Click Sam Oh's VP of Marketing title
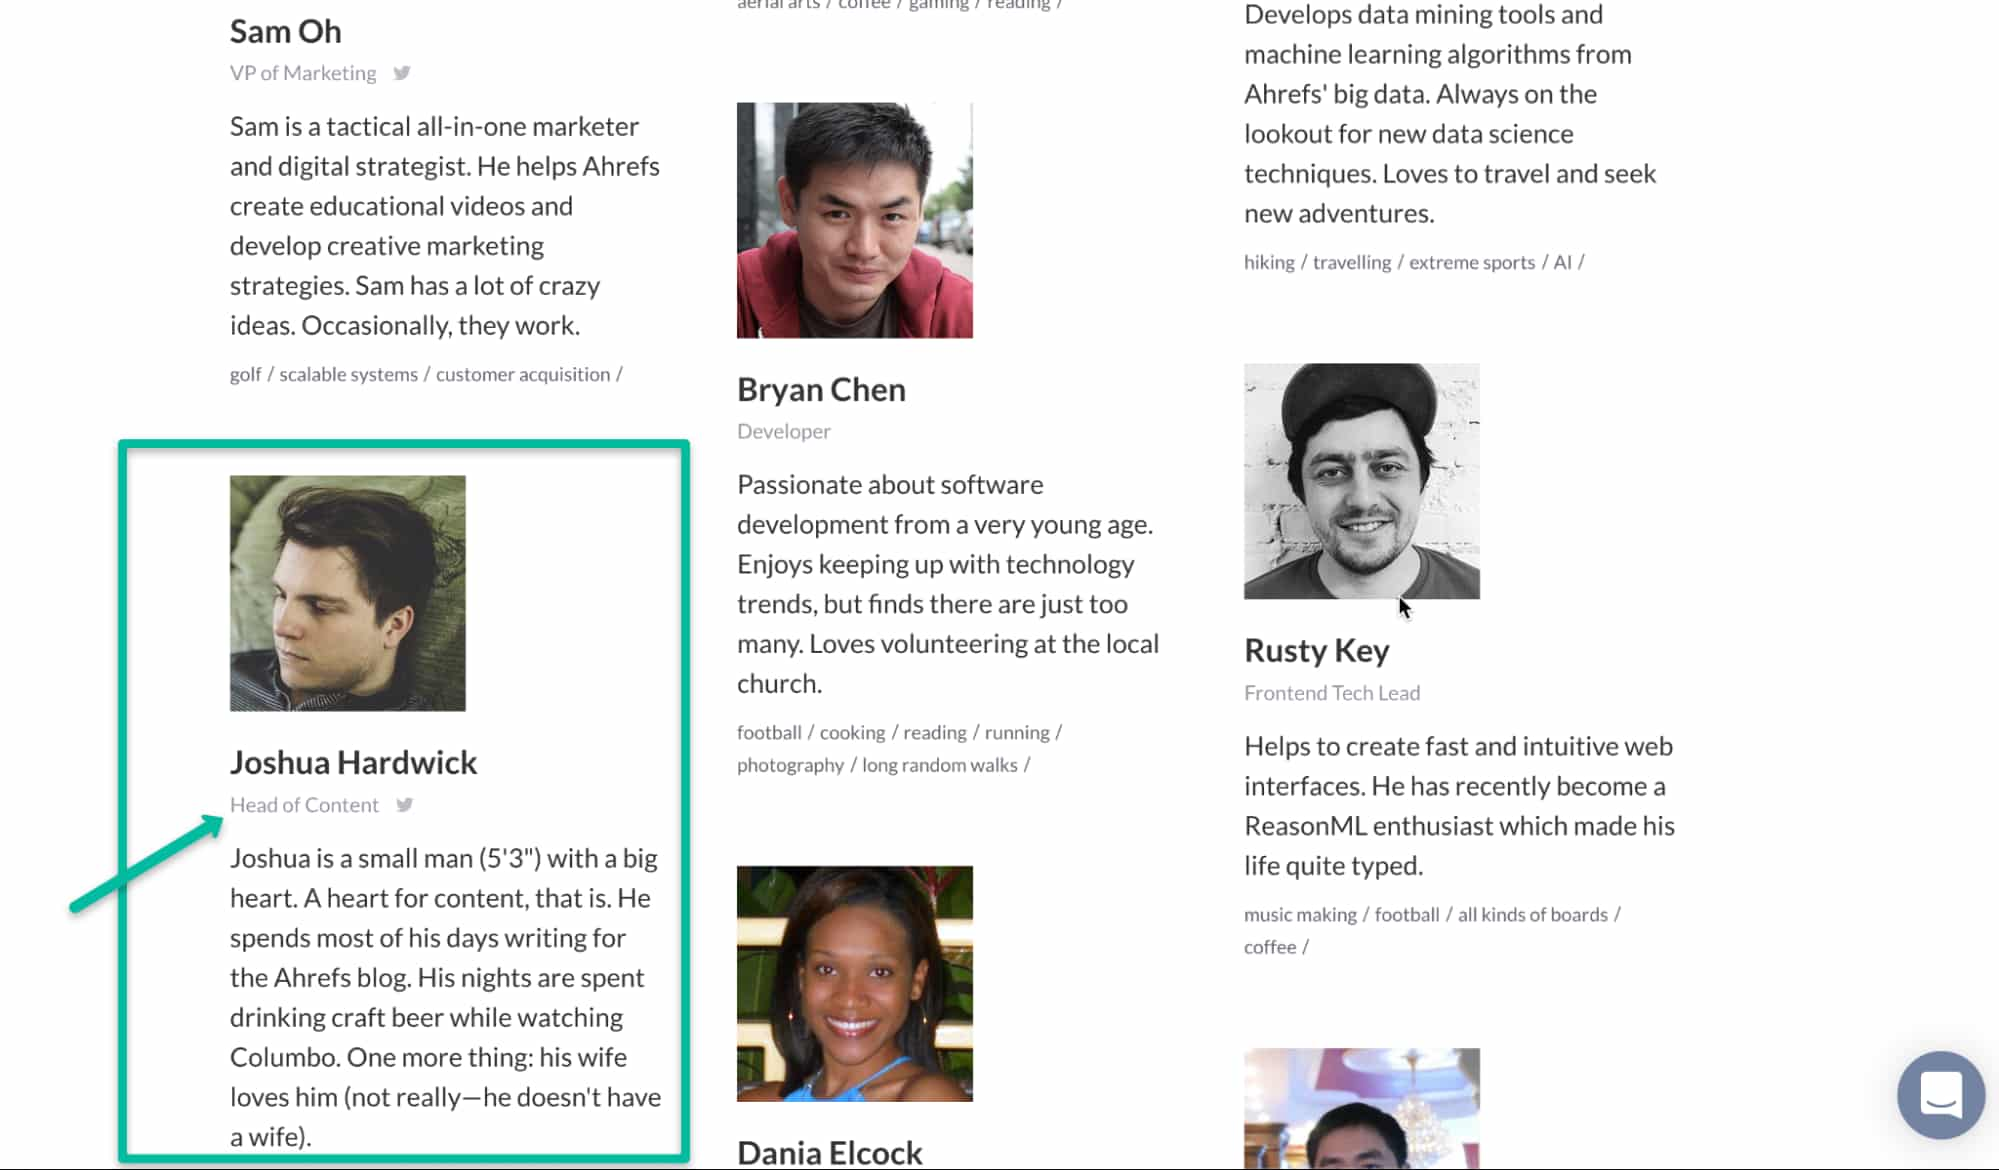Screen dimensions: 1999x1170 [303, 72]
